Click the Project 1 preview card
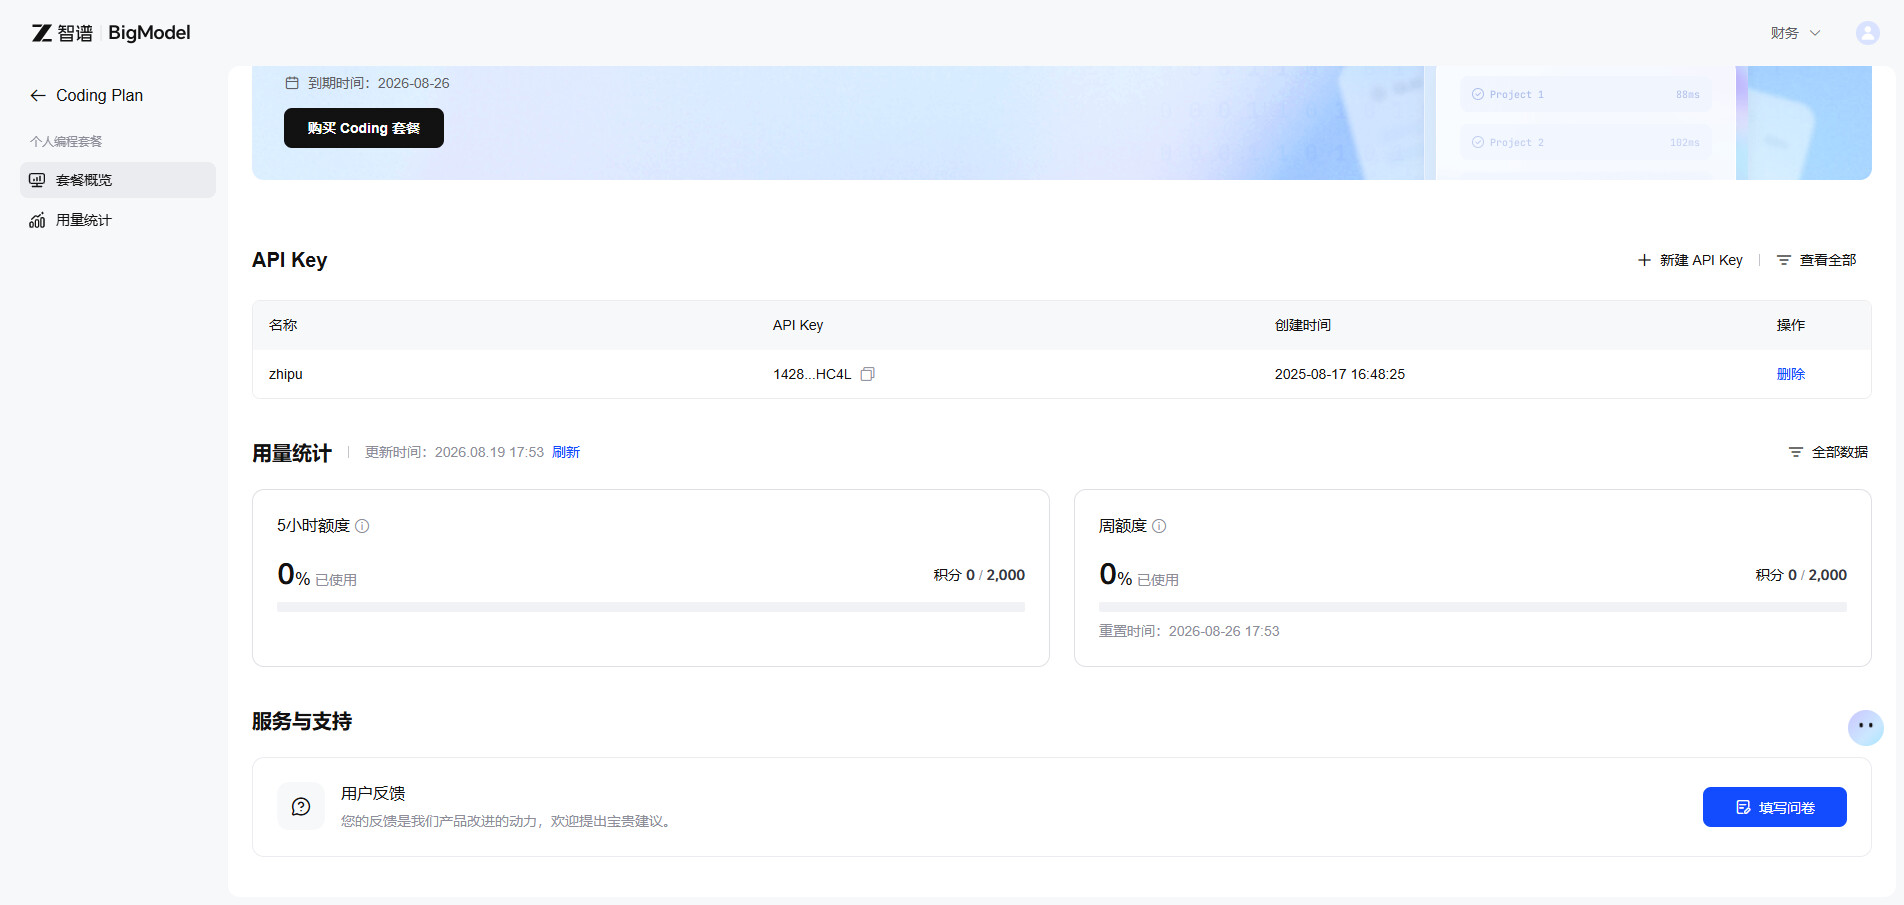The height and width of the screenshot is (905, 1904). click(1586, 94)
